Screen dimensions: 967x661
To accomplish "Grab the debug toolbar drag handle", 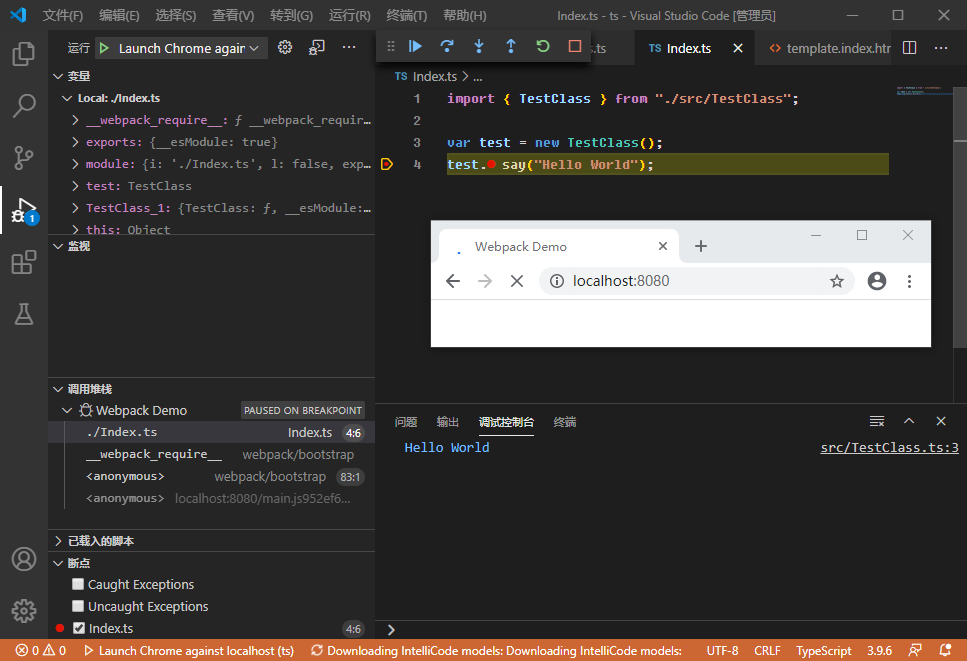I will [390, 46].
